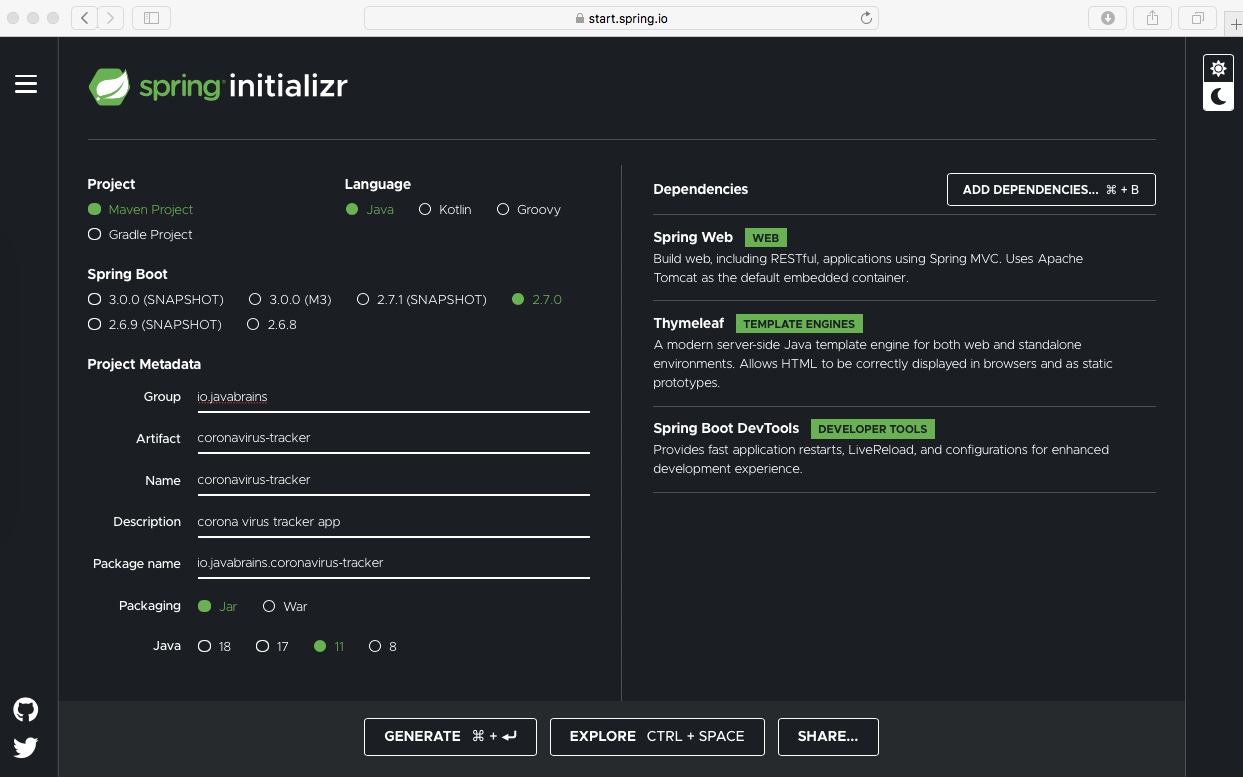Click the Spring Initializr logo
The height and width of the screenshot is (778, 1243).
[218, 86]
